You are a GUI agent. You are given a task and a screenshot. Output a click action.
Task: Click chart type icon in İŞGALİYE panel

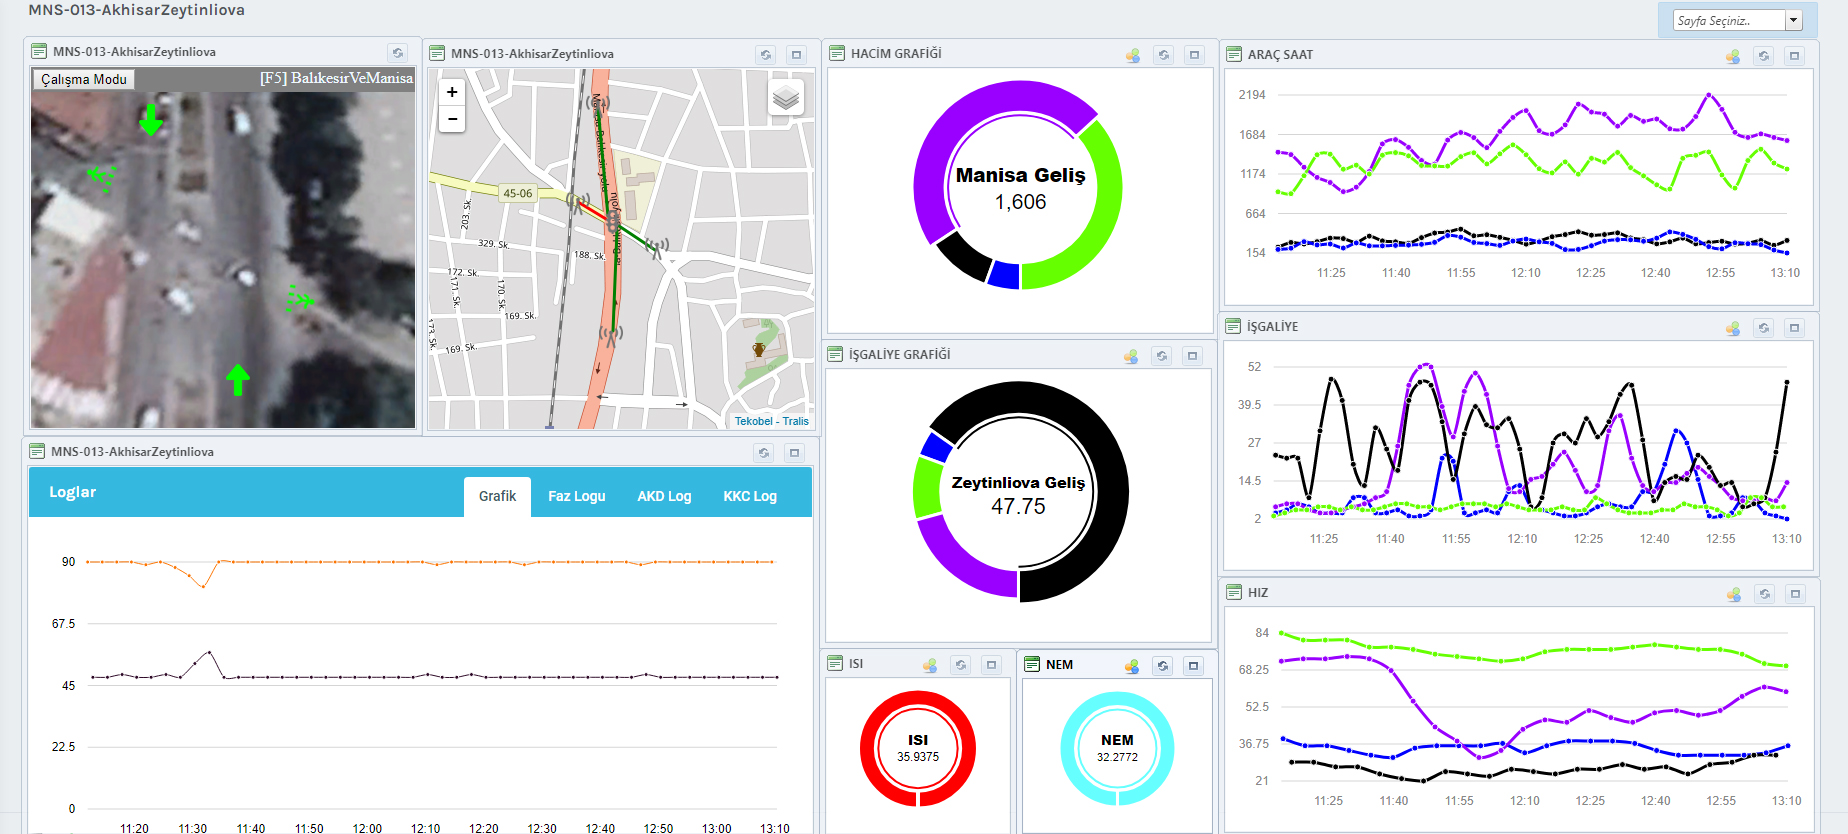[x=1732, y=328]
